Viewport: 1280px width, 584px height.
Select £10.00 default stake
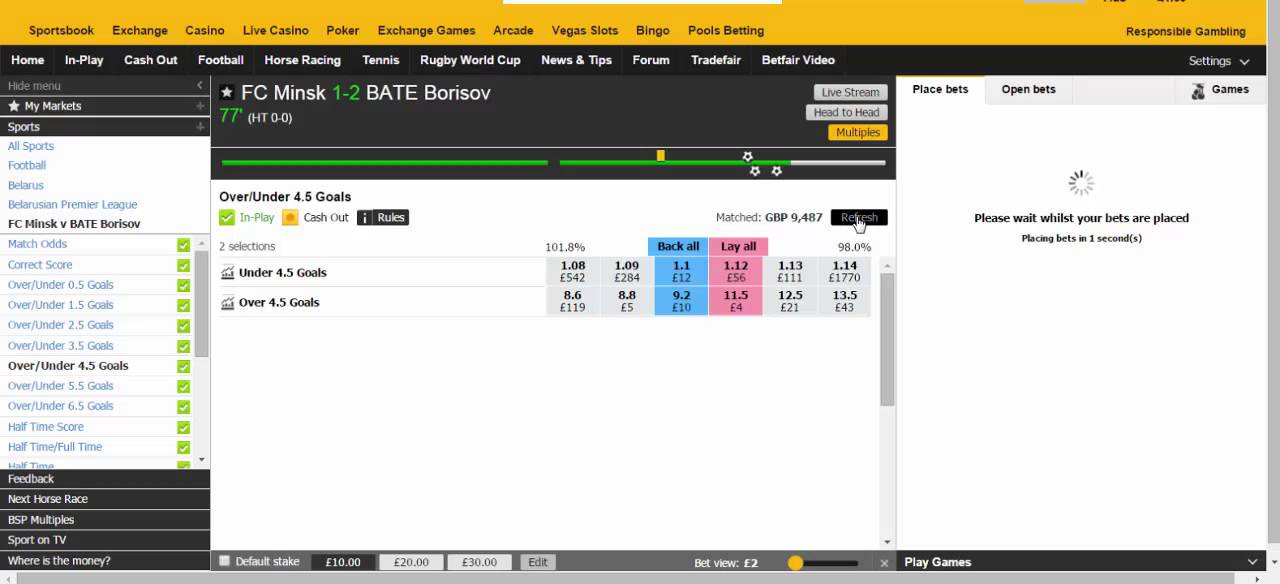coord(343,562)
